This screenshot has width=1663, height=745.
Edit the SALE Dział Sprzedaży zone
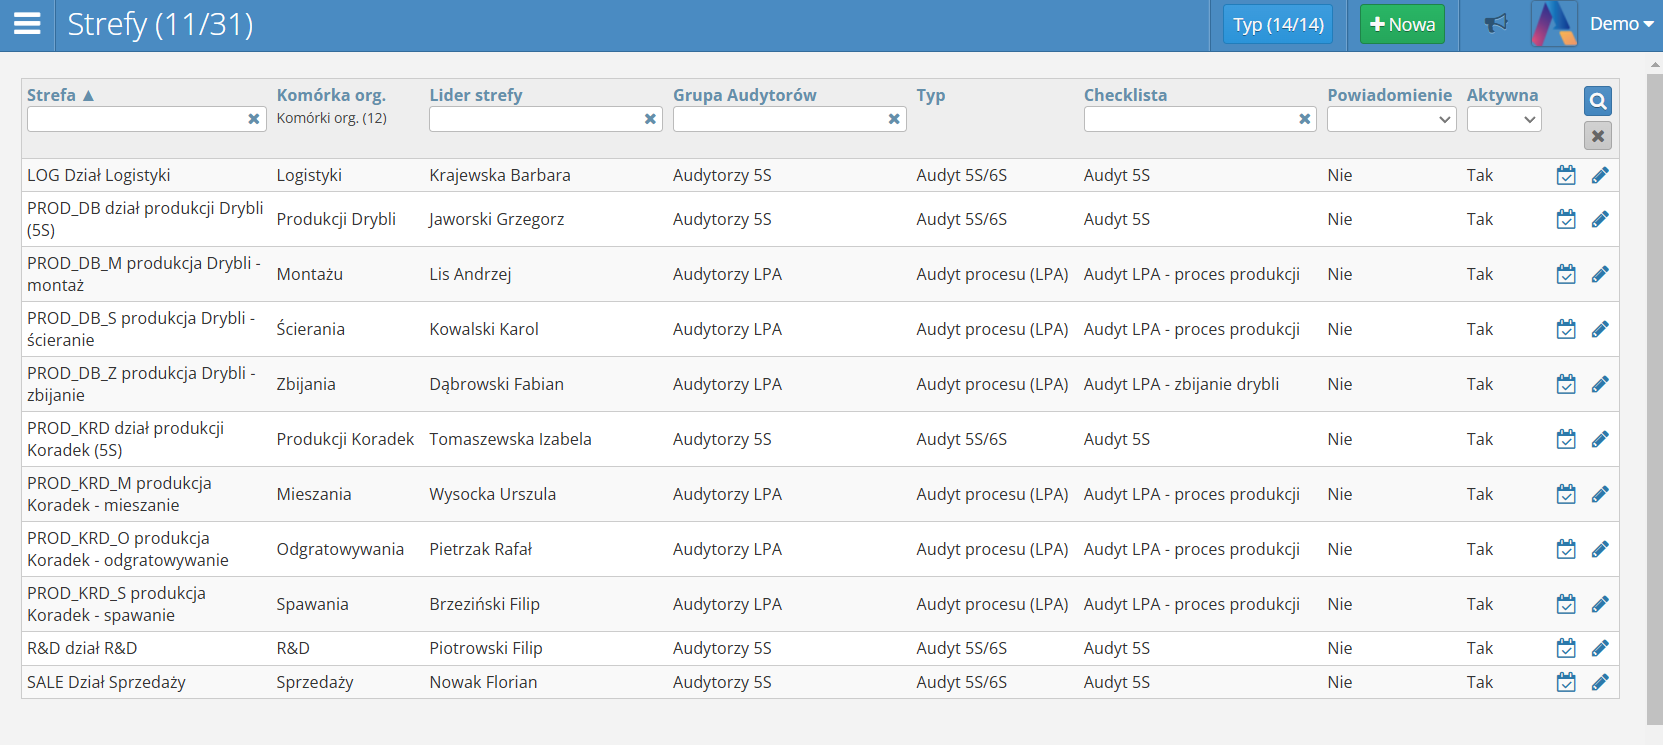pos(1600,682)
